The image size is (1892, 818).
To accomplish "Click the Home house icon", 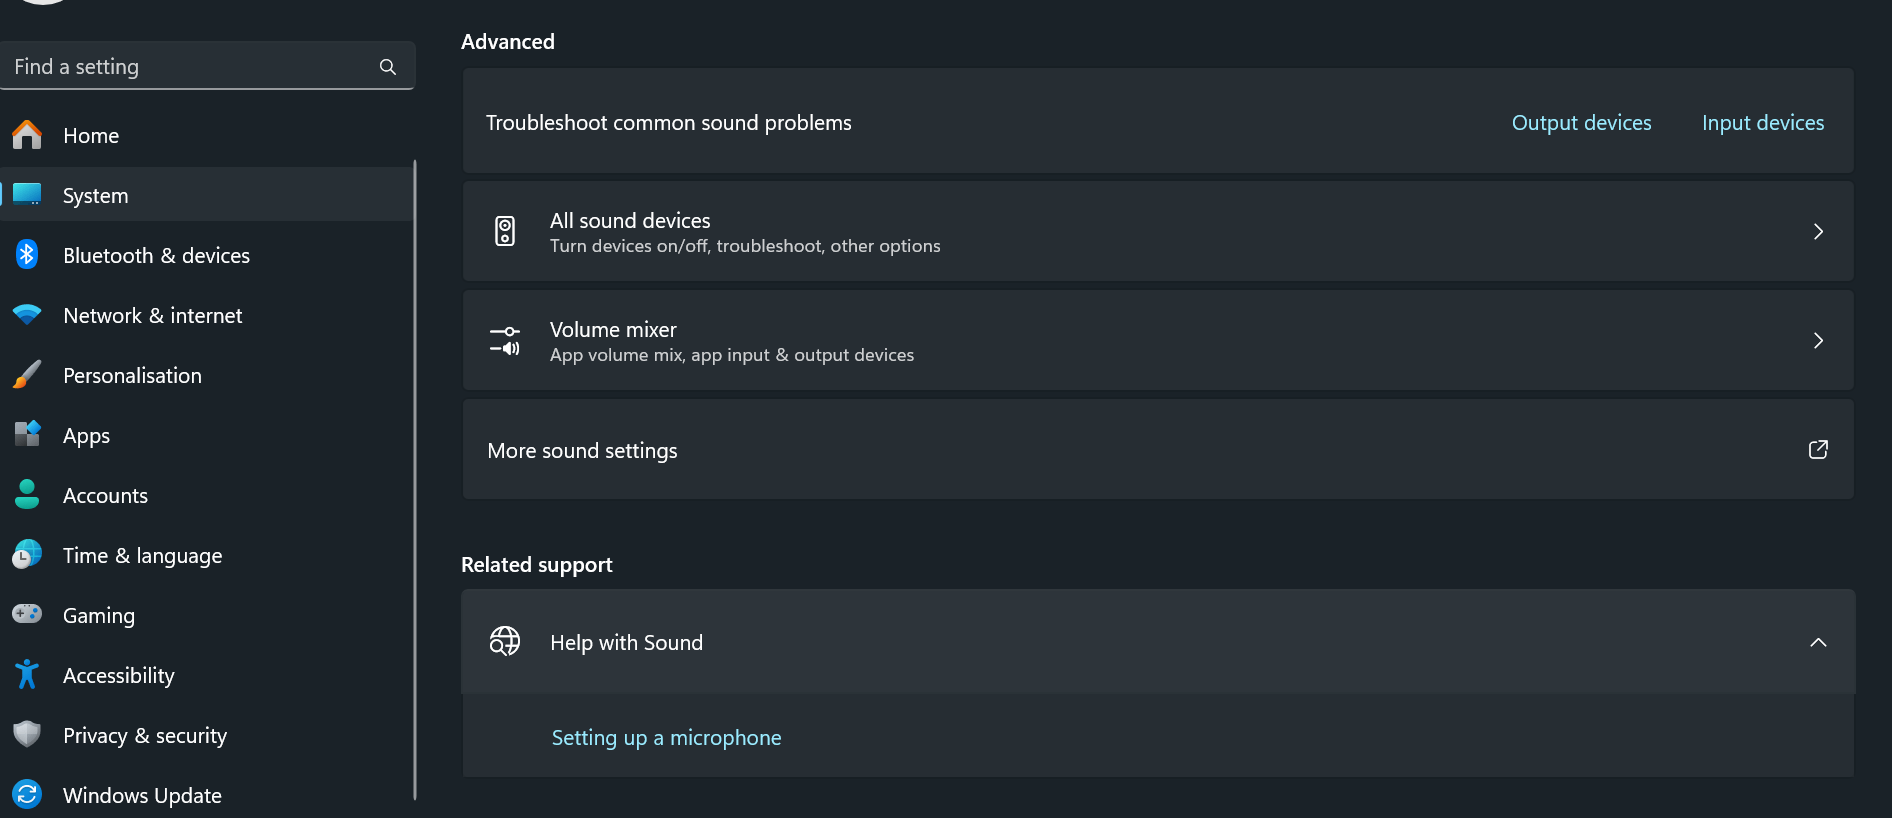I will click(x=27, y=135).
